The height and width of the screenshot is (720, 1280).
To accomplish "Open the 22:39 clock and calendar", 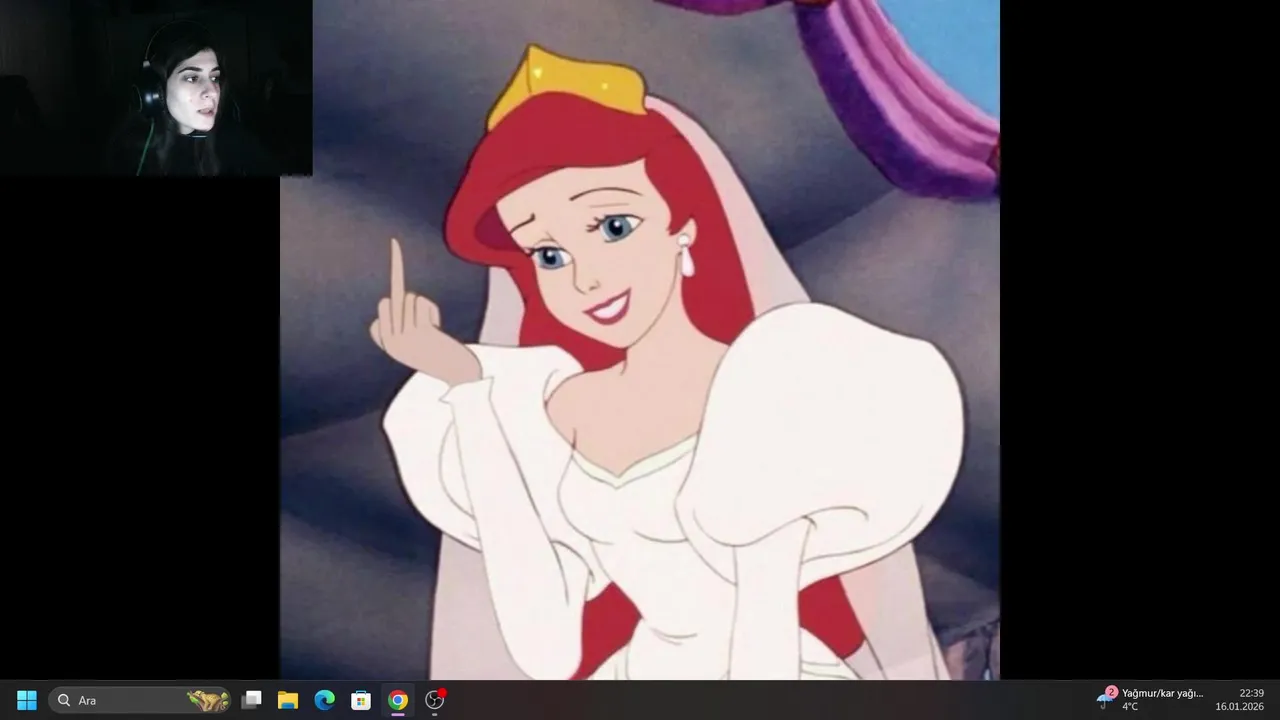I will point(1240,700).
